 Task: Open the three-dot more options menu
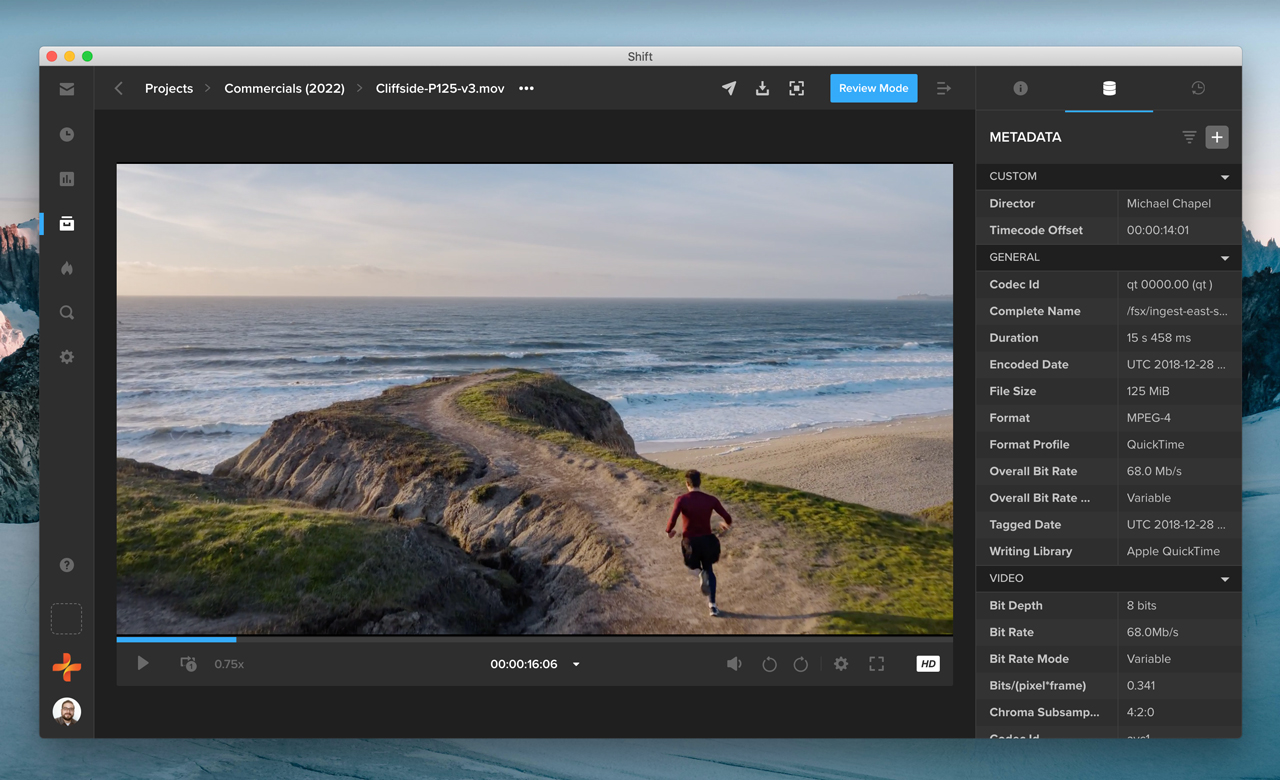(x=526, y=88)
